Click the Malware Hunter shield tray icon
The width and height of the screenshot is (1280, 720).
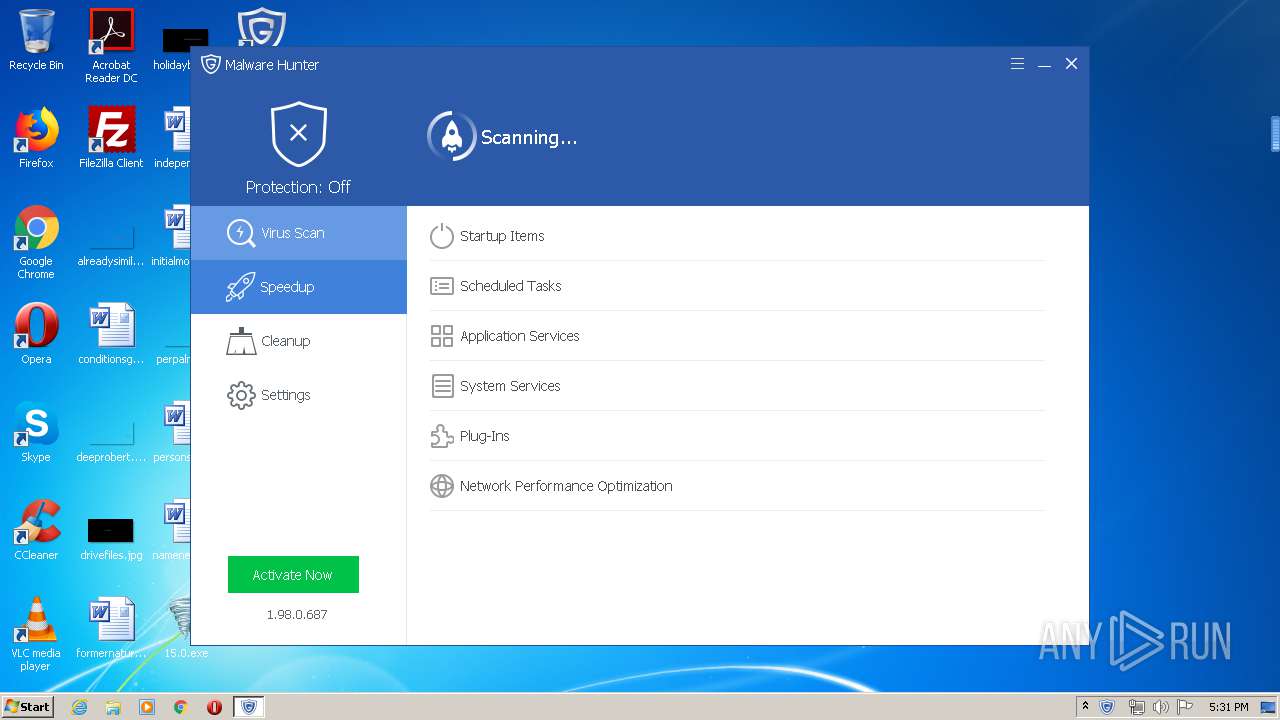coord(1108,707)
